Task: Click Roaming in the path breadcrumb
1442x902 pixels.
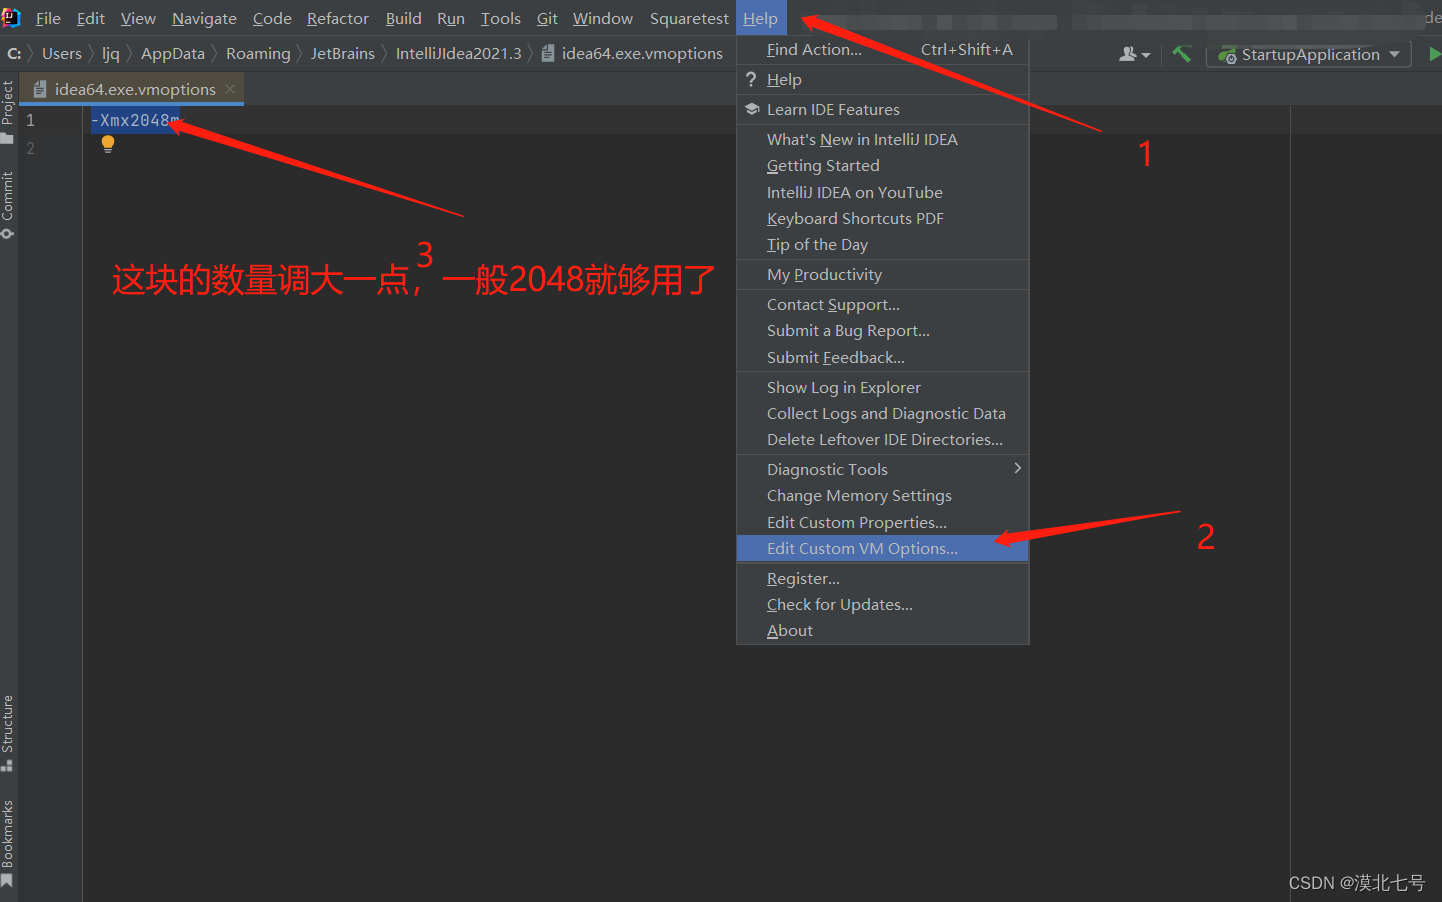Action: pos(258,54)
